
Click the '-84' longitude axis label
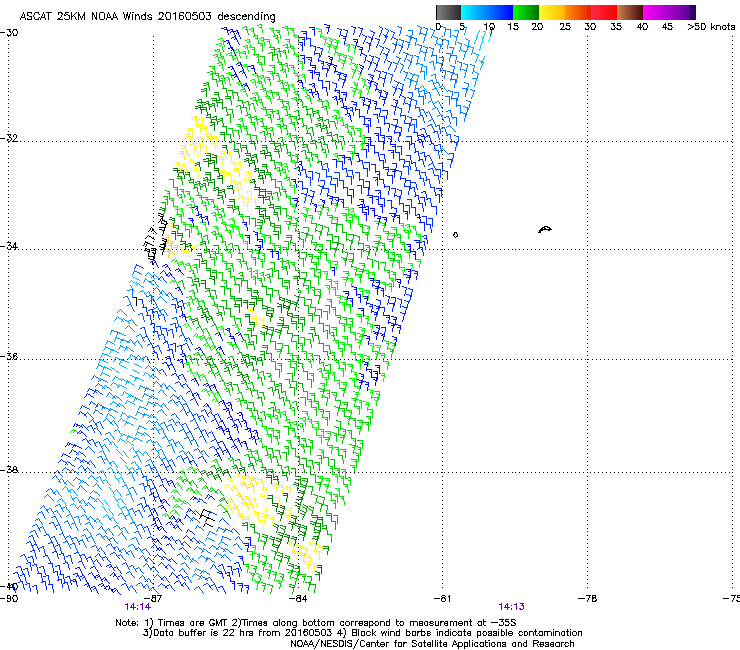tap(298, 599)
